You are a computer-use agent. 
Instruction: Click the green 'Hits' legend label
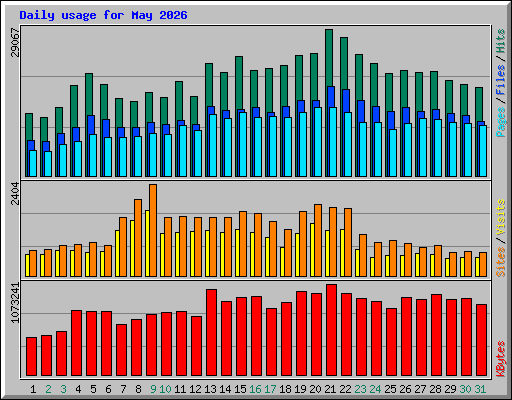click(x=501, y=41)
